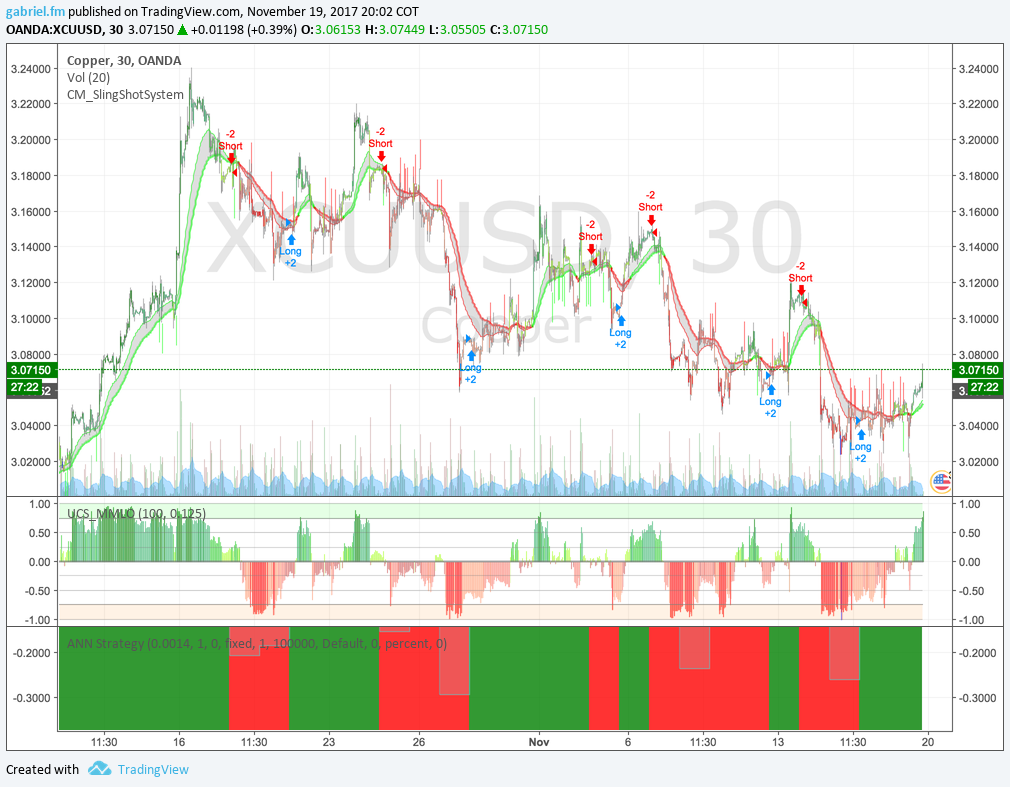The image size is (1010, 787).
Task: Click the last Long +2 marker near 3.02
Action: pyautogui.click(x=861, y=446)
